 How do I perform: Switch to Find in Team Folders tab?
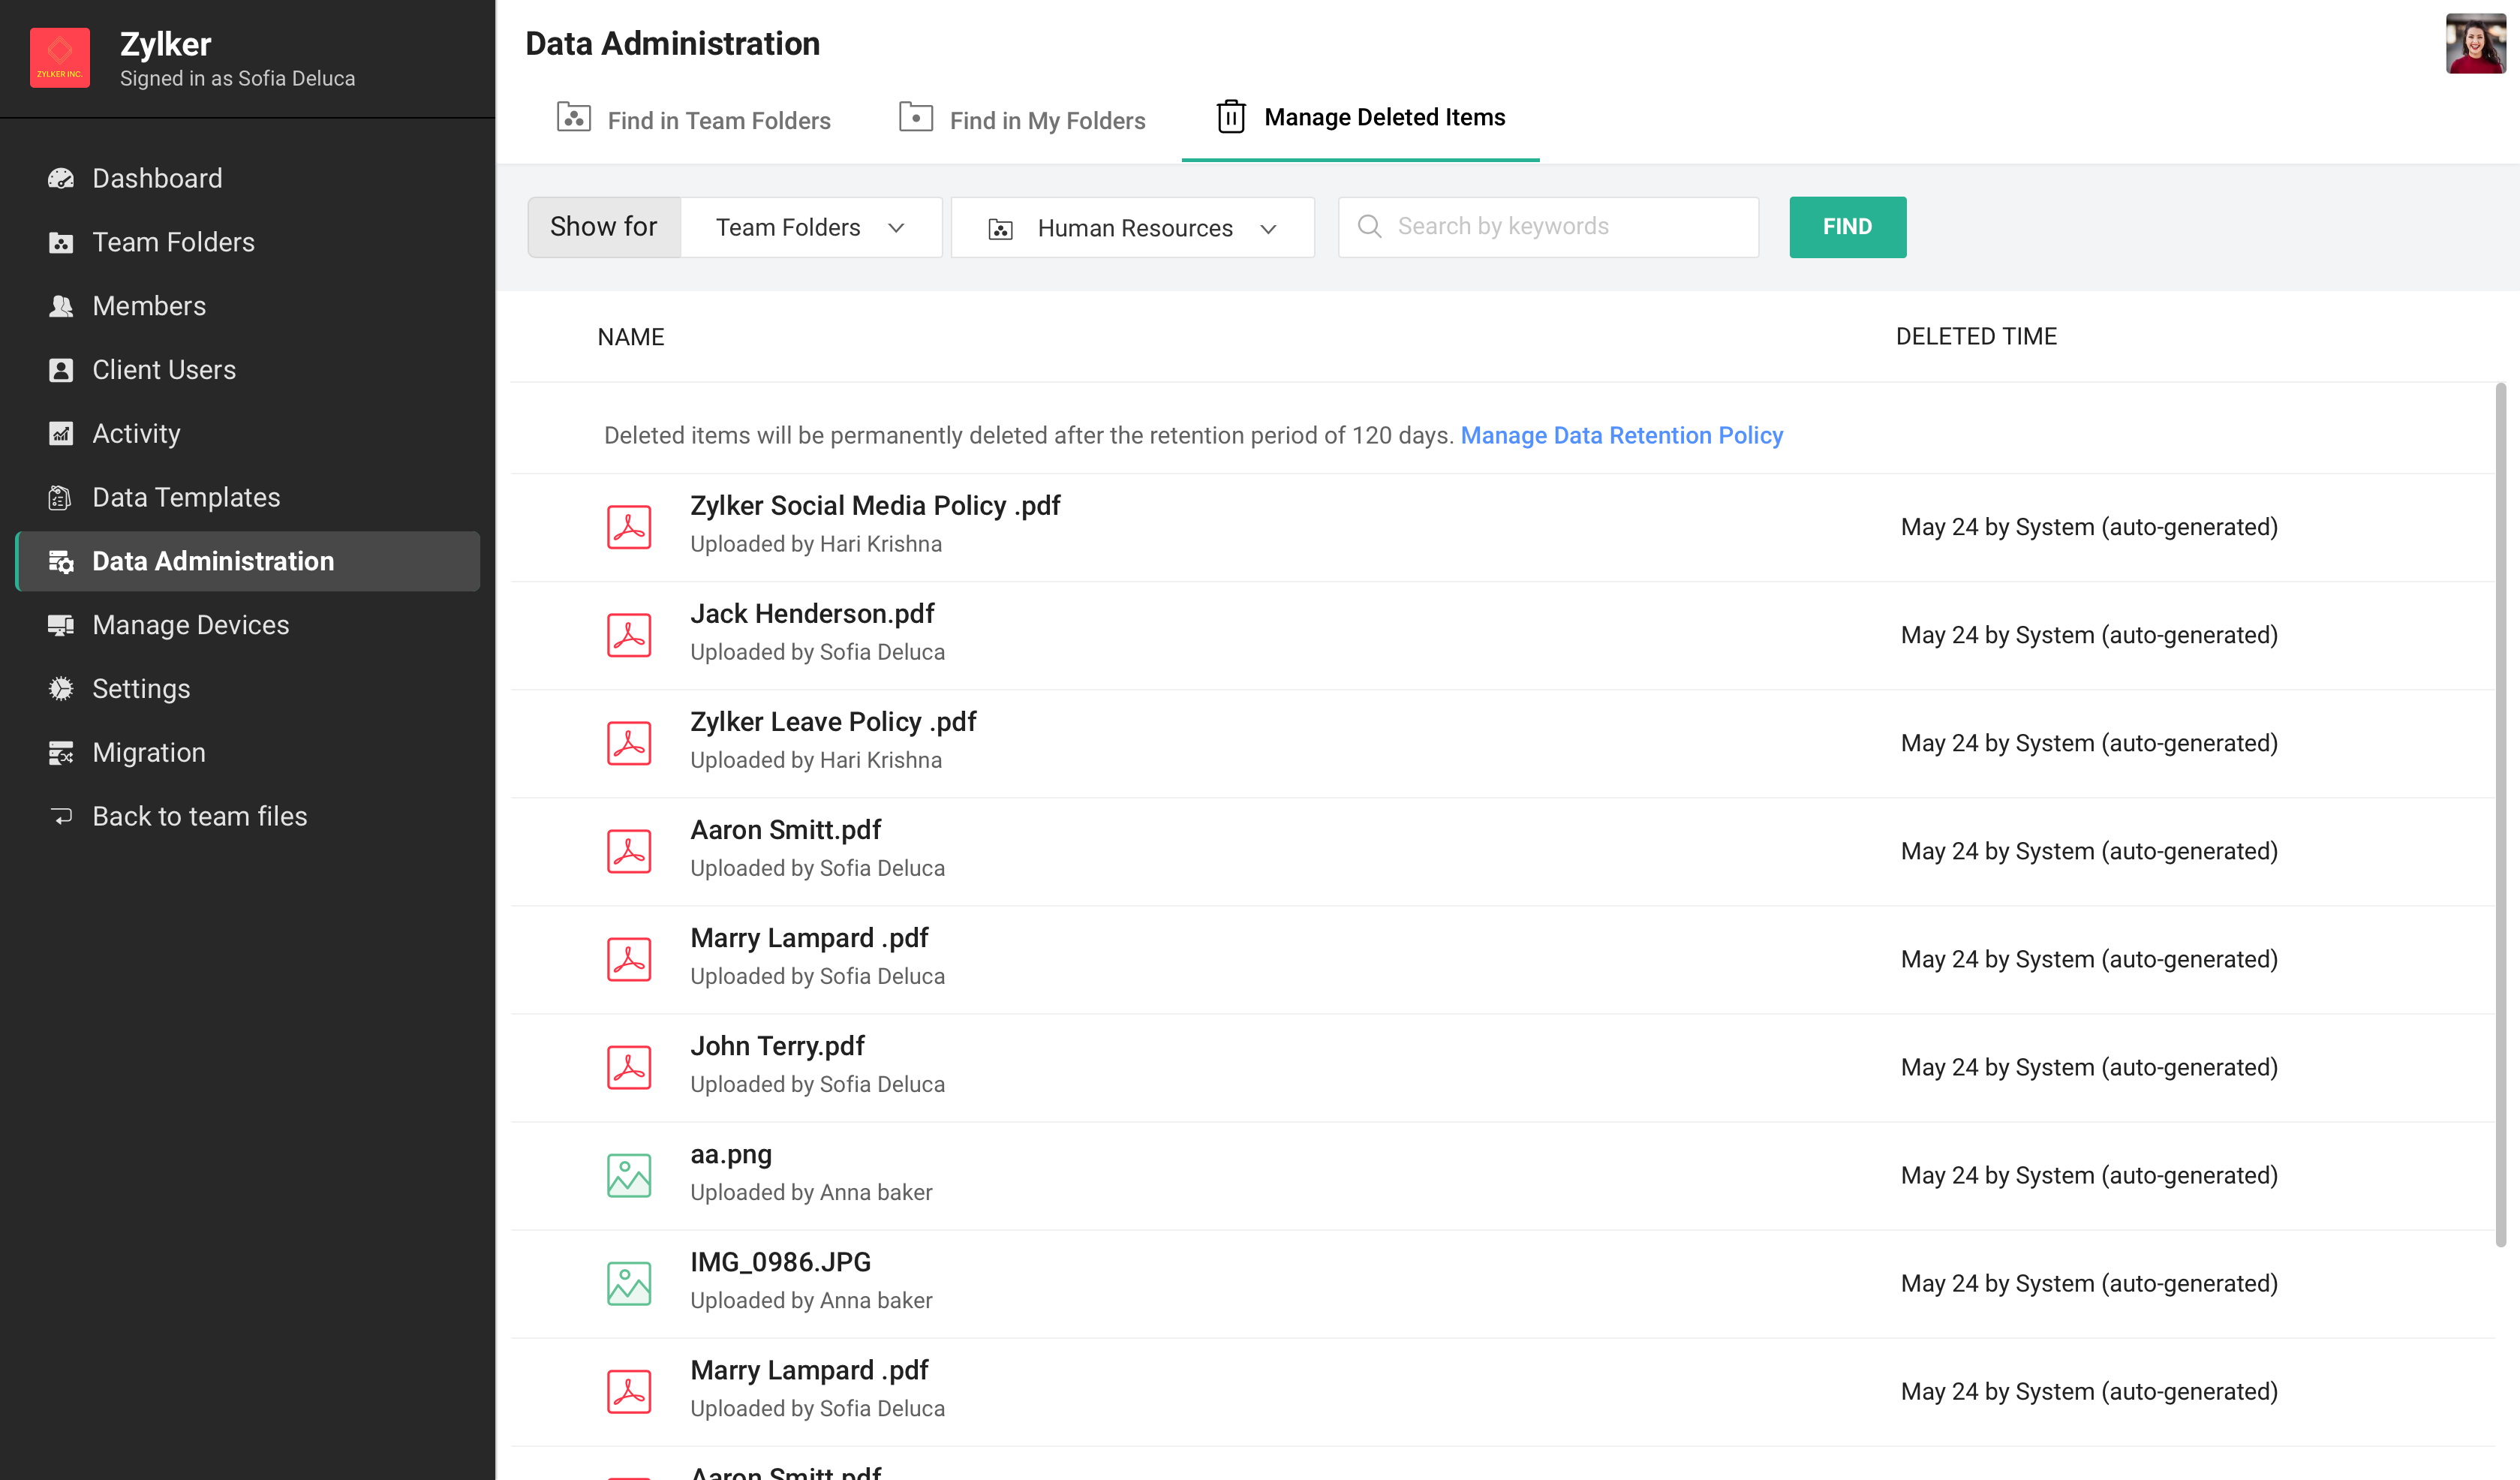694,120
